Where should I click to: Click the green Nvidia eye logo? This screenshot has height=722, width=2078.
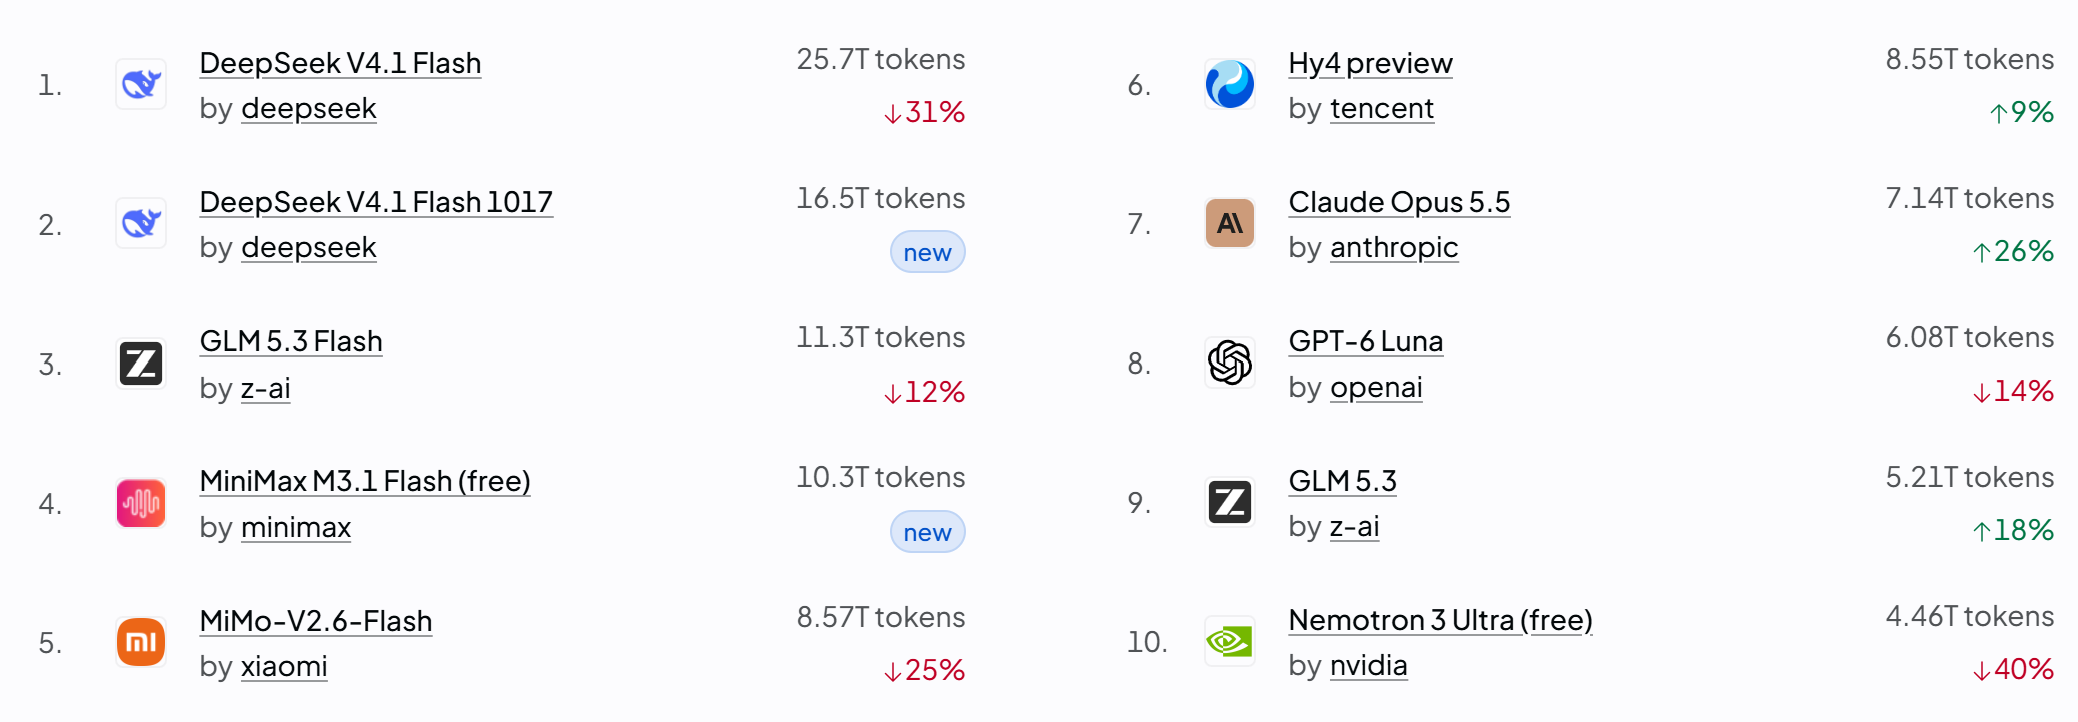1230,641
